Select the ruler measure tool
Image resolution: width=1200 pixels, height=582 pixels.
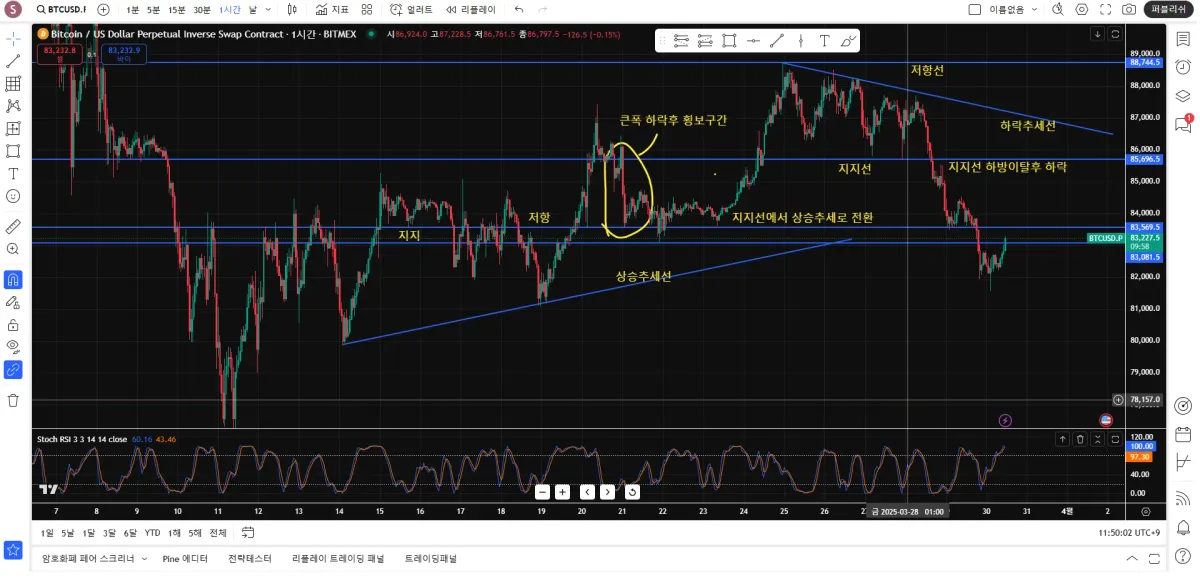[13, 226]
